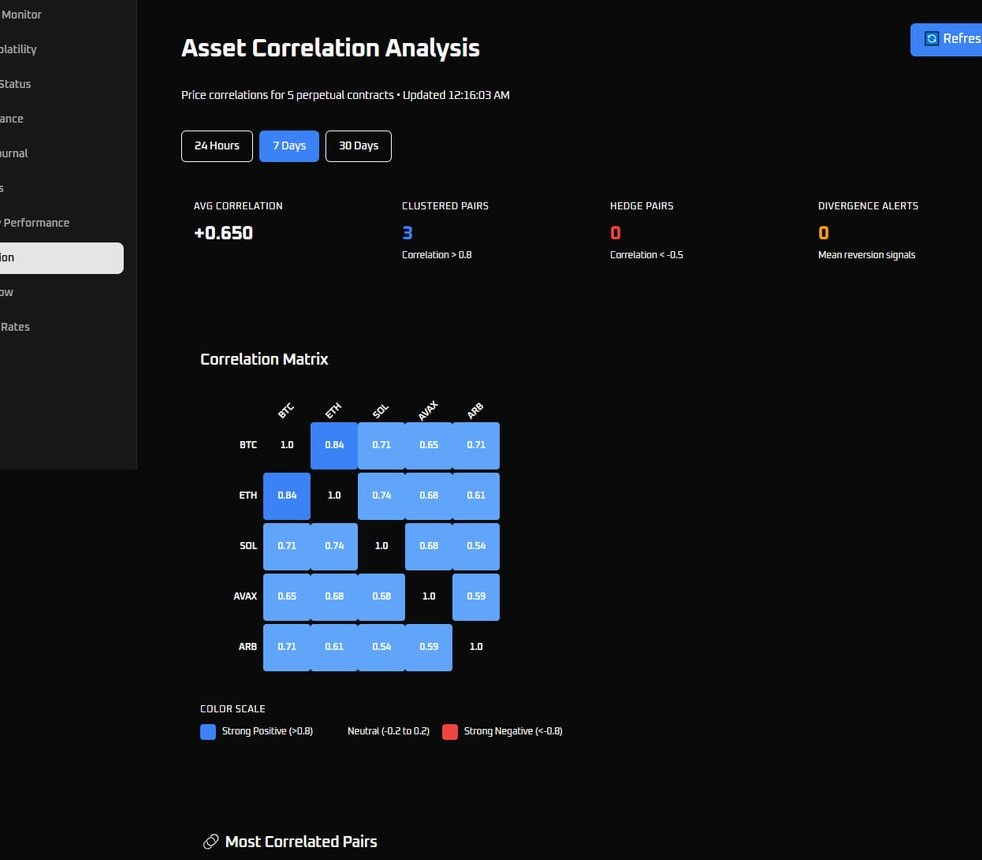982x860 pixels.
Task: Select the SOL row, ARB column cell
Action: 476,546
